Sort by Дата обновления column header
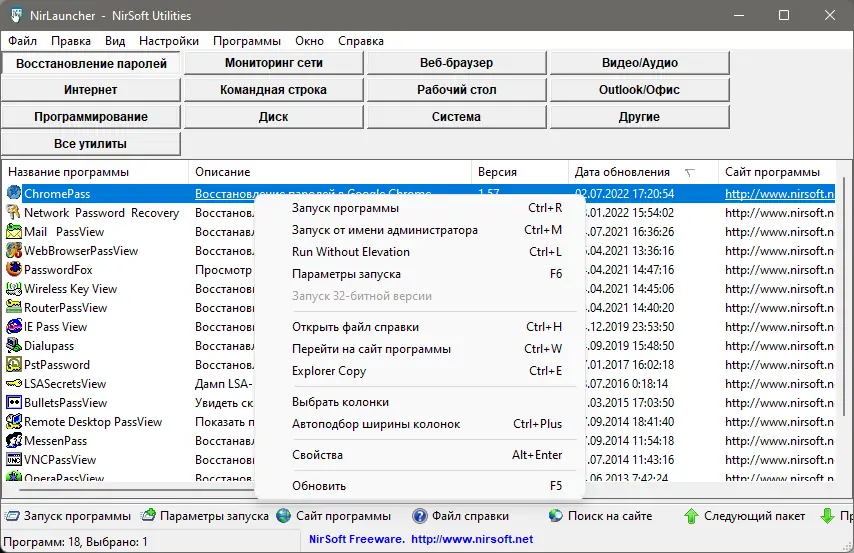Screen dimensions: 854x553 coord(643,172)
